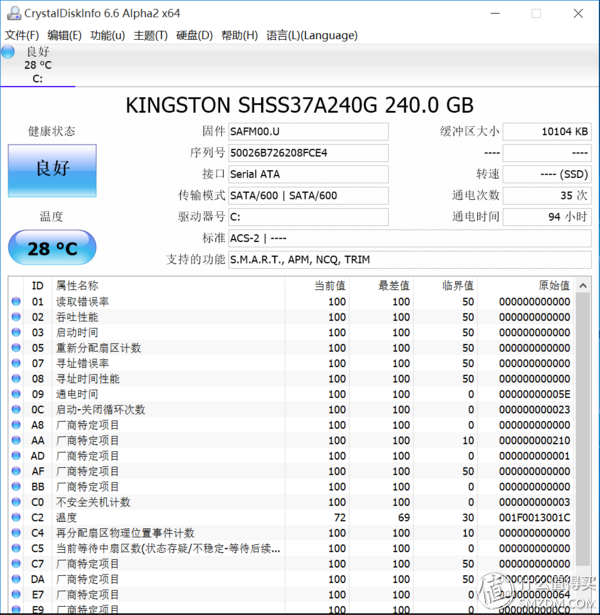Click the scrollbar up arrow in SMART list

[583, 286]
